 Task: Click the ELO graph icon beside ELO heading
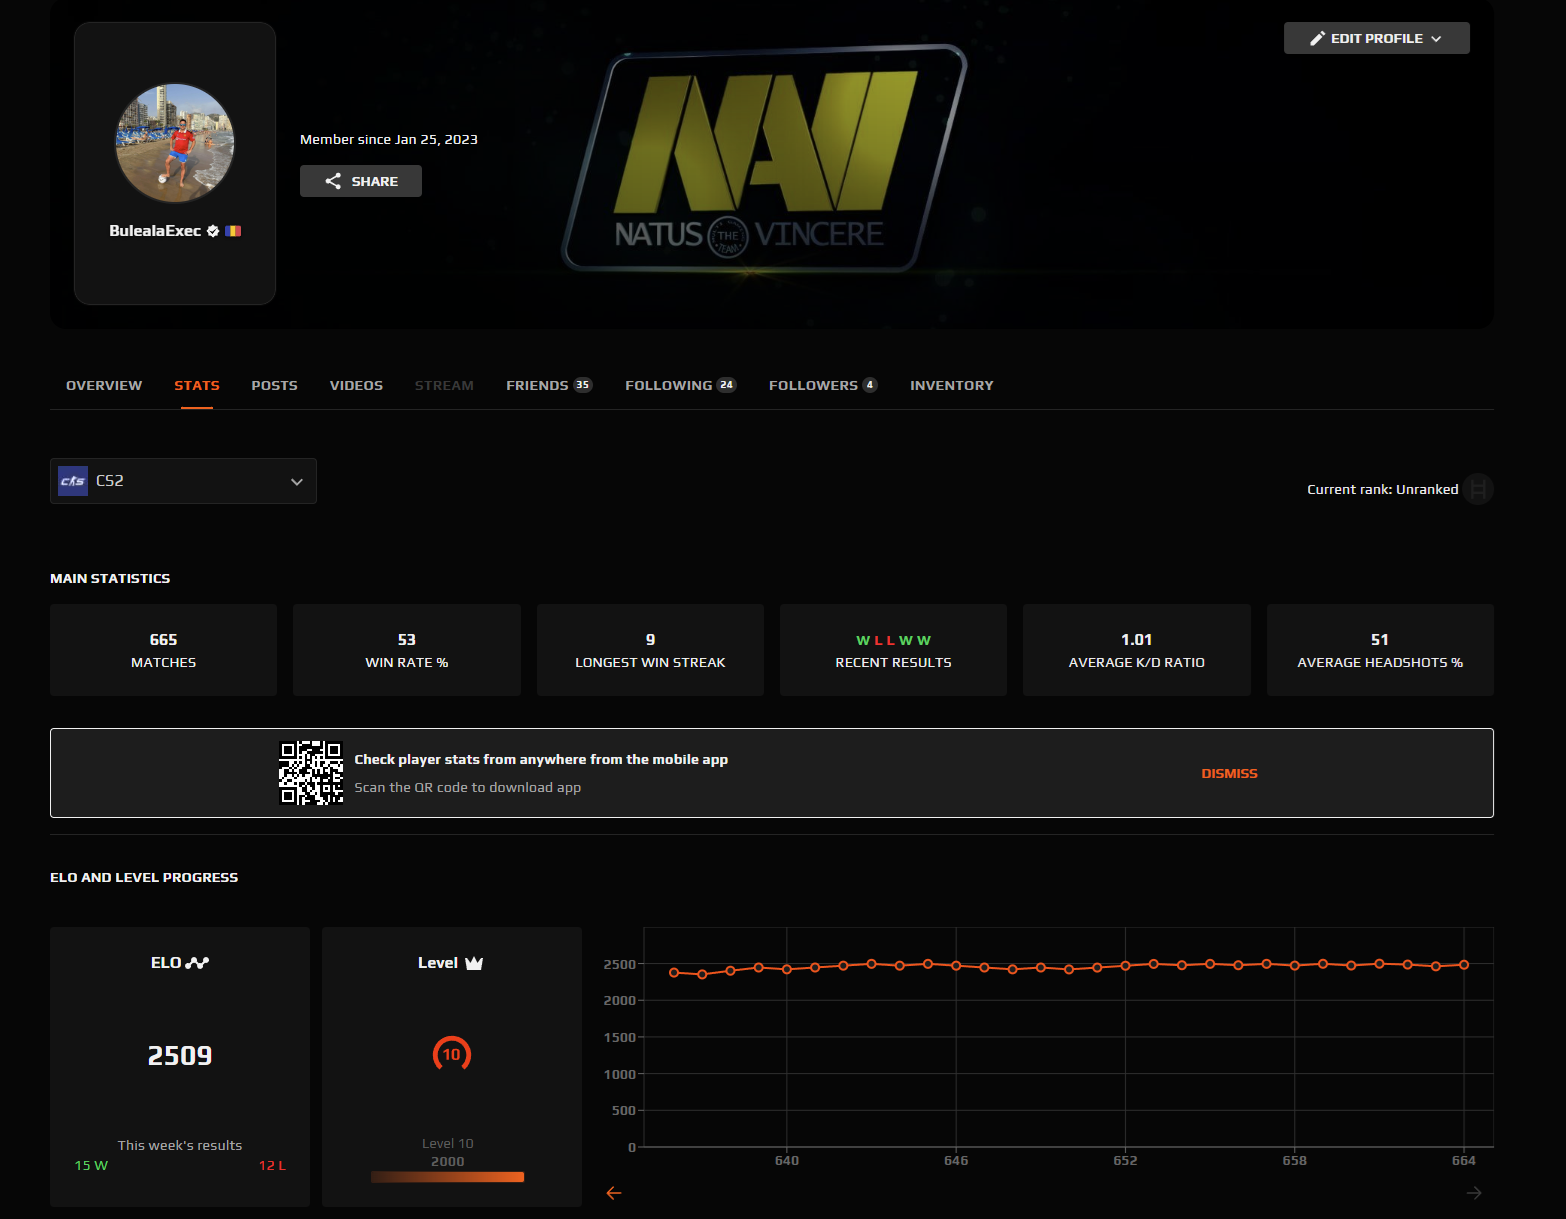coord(197,963)
